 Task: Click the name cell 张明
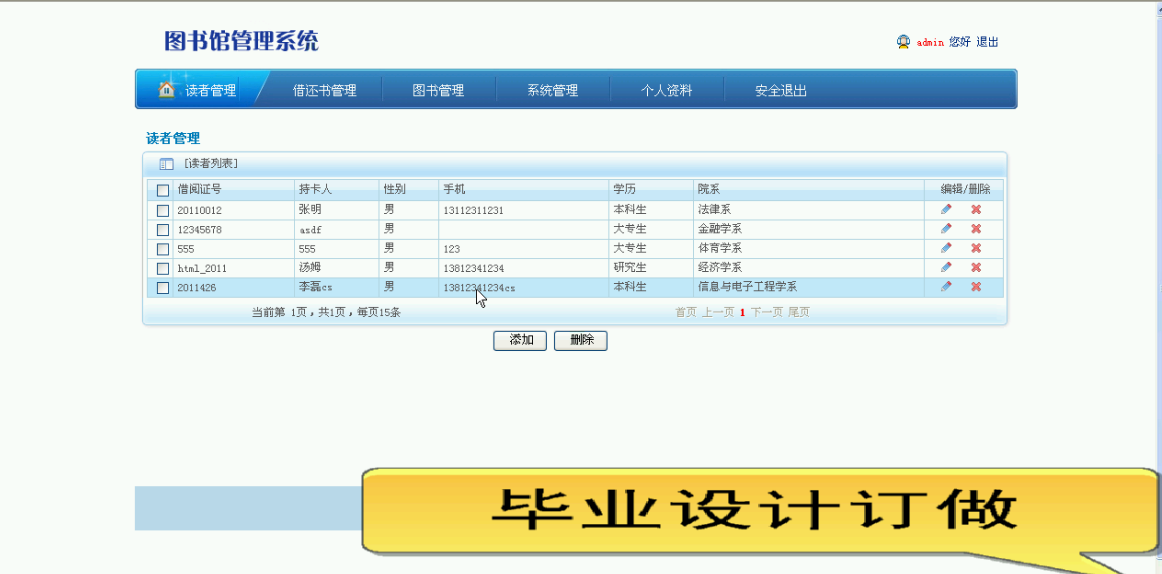[310, 210]
